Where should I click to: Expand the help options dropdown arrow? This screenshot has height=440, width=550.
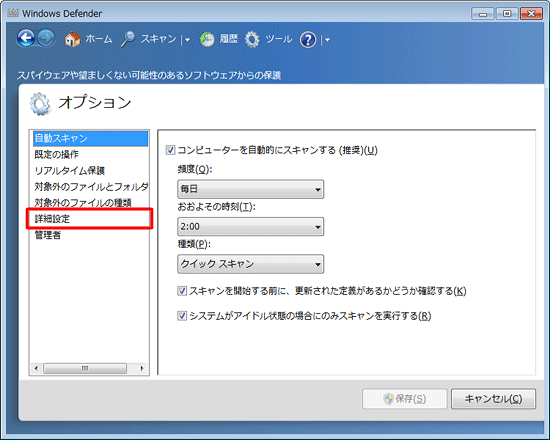point(327,40)
